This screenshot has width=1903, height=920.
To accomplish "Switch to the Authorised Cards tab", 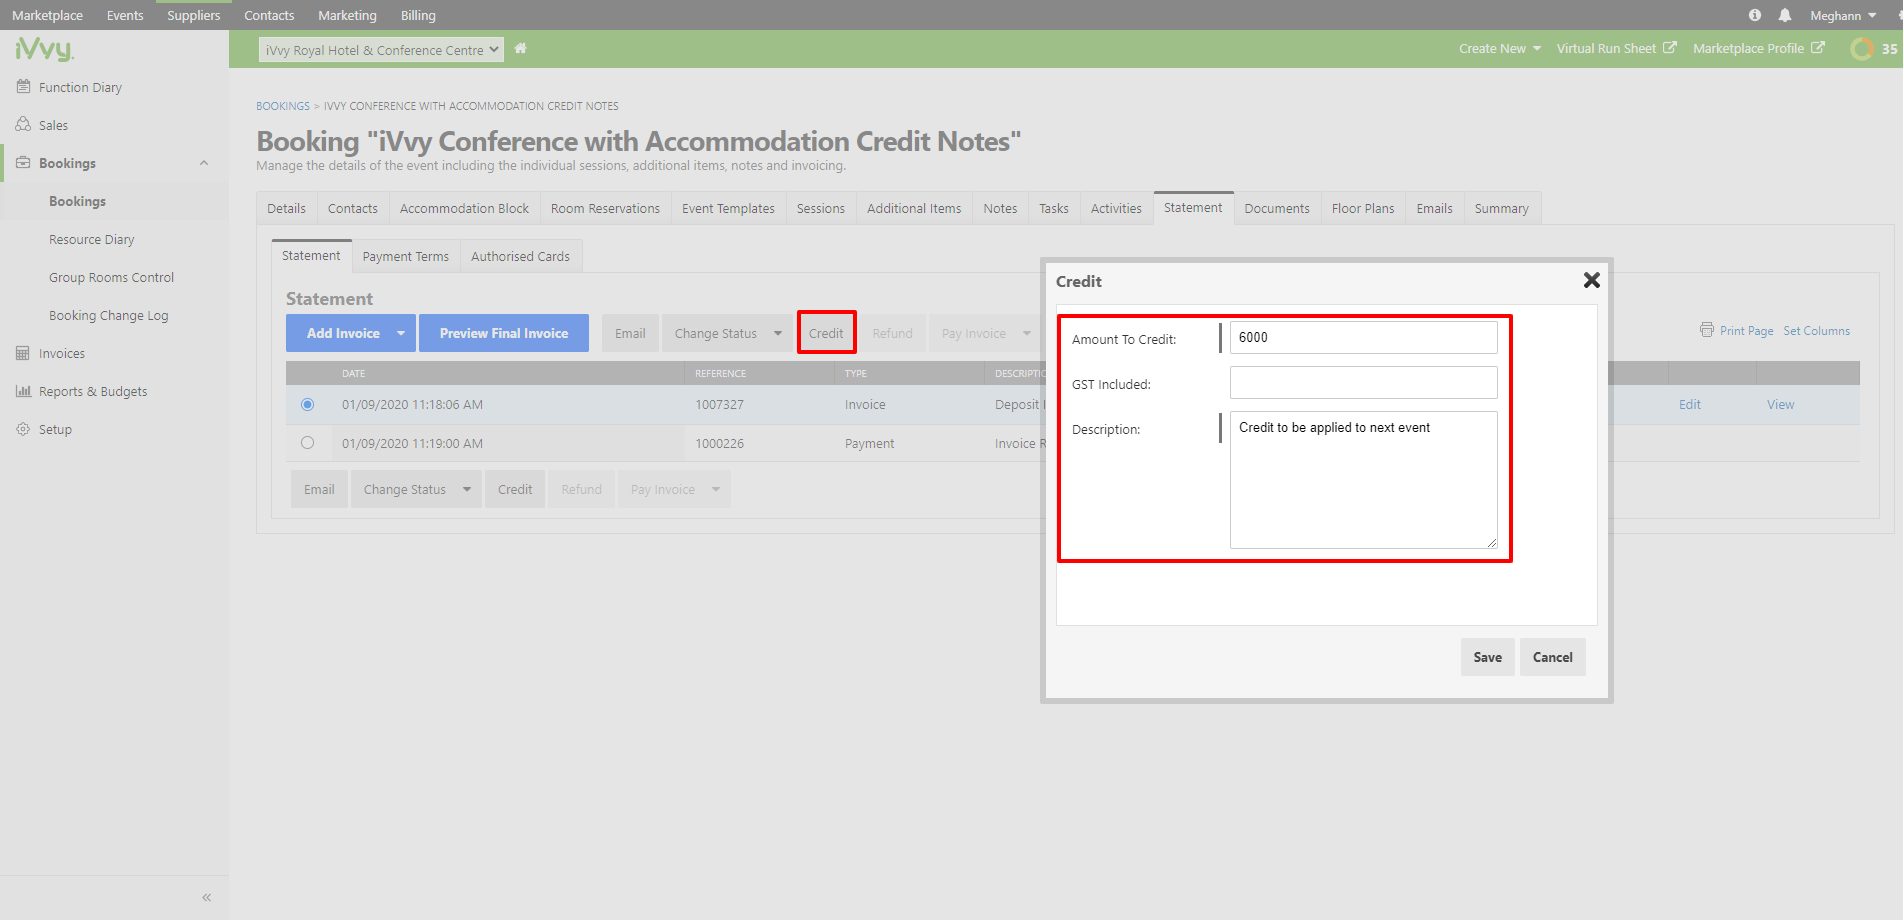I will pyautogui.click(x=520, y=256).
